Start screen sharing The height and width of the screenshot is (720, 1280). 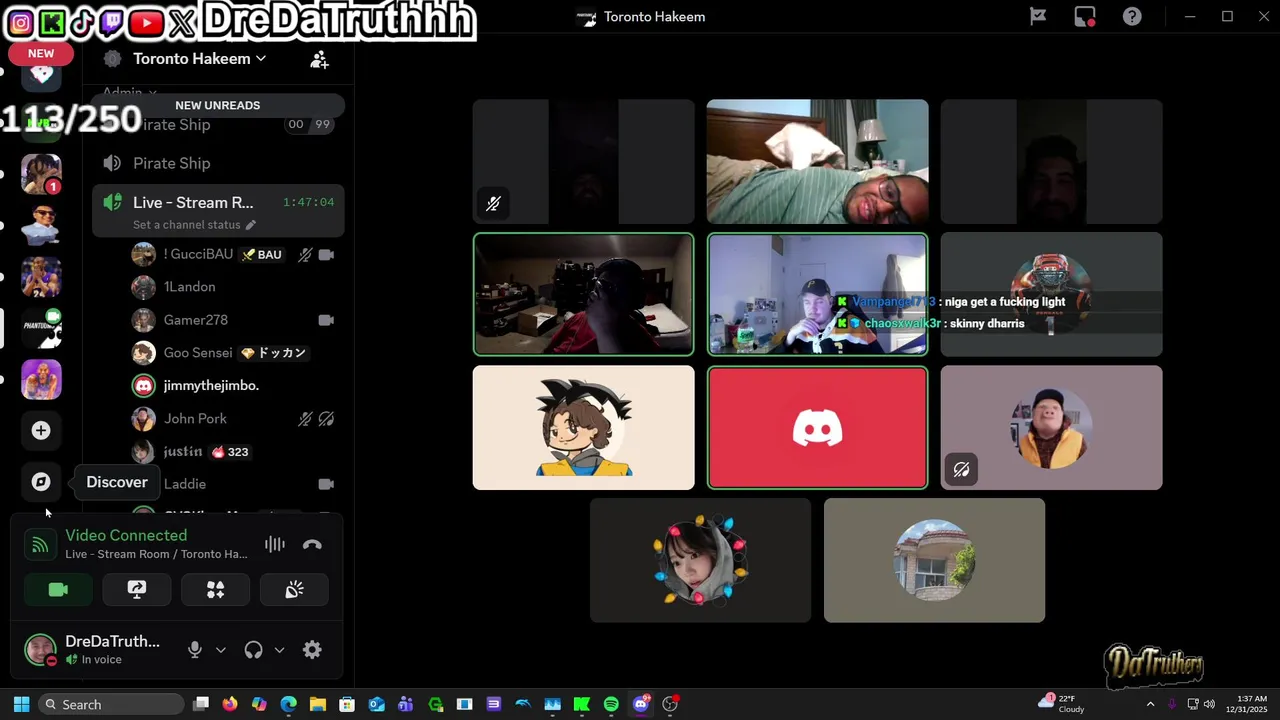click(x=137, y=590)
